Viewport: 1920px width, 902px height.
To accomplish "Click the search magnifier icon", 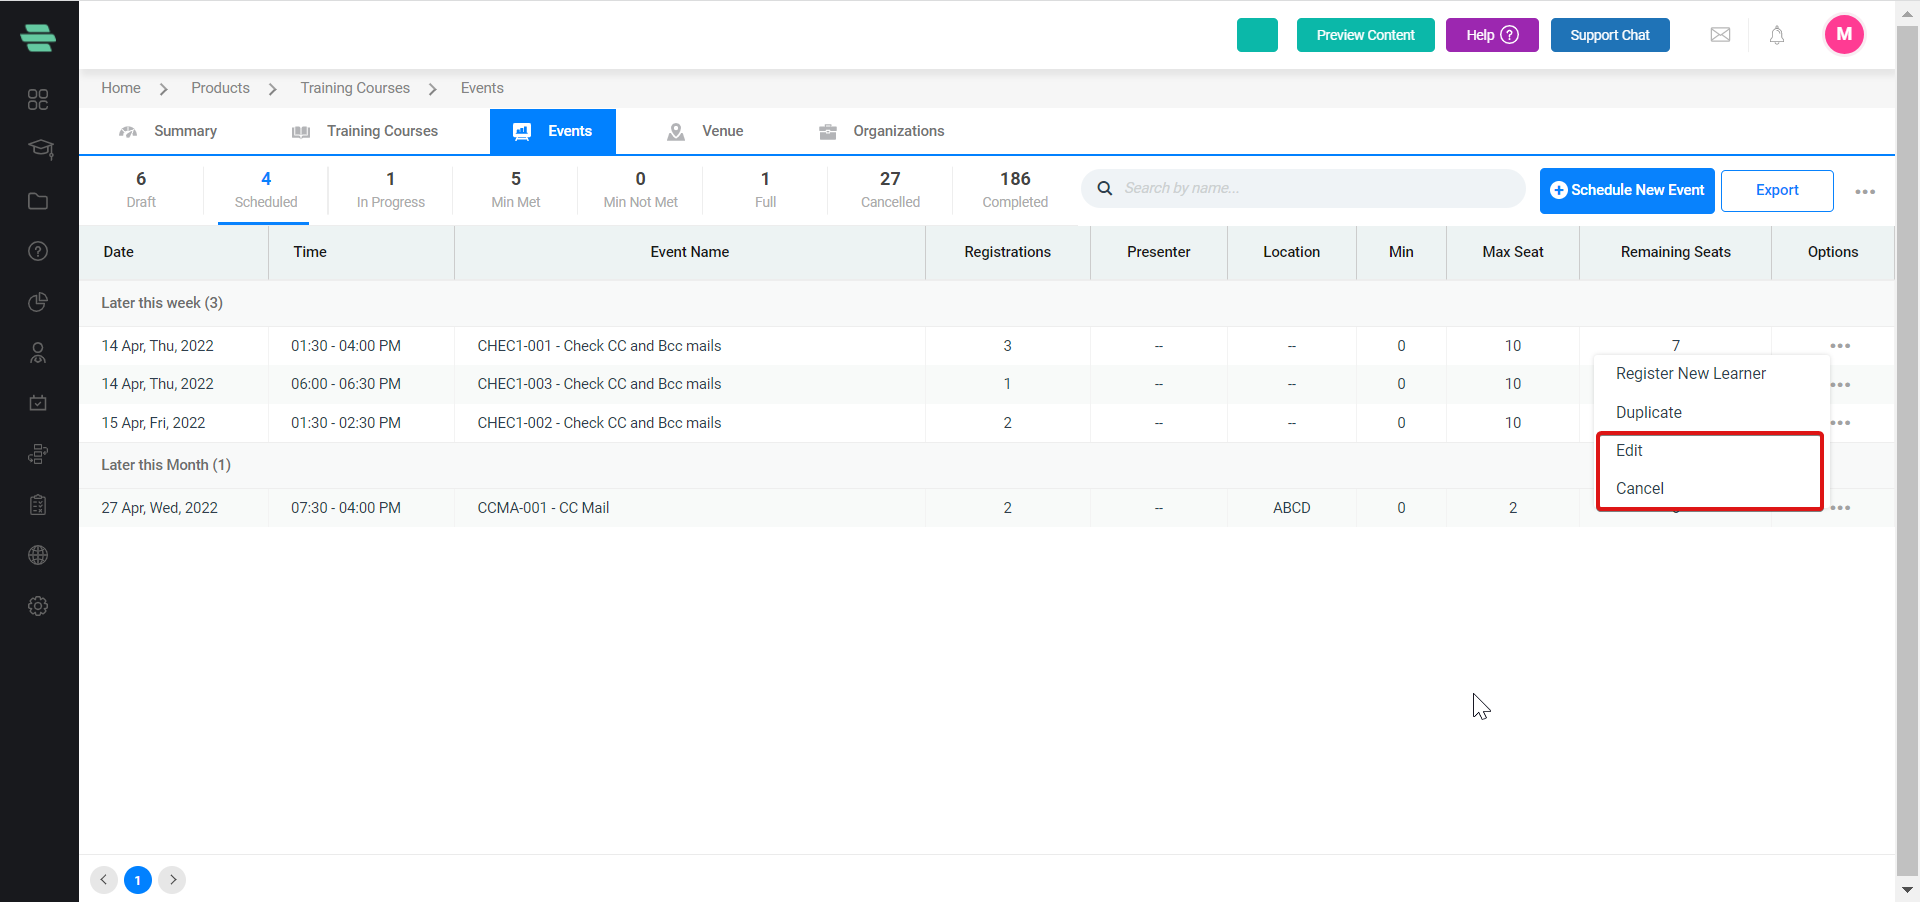I will 1105,188.
